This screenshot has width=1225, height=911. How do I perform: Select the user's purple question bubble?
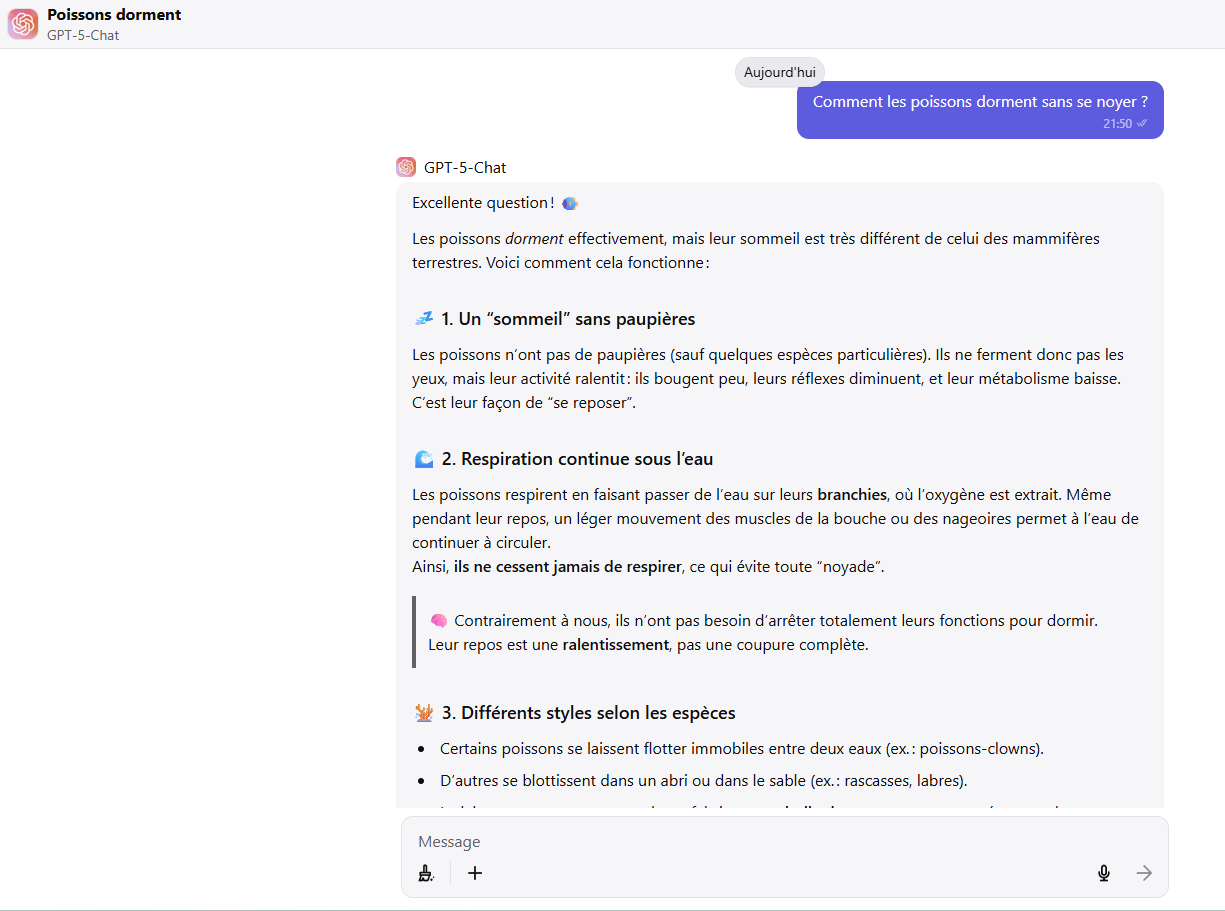(979, 102)
